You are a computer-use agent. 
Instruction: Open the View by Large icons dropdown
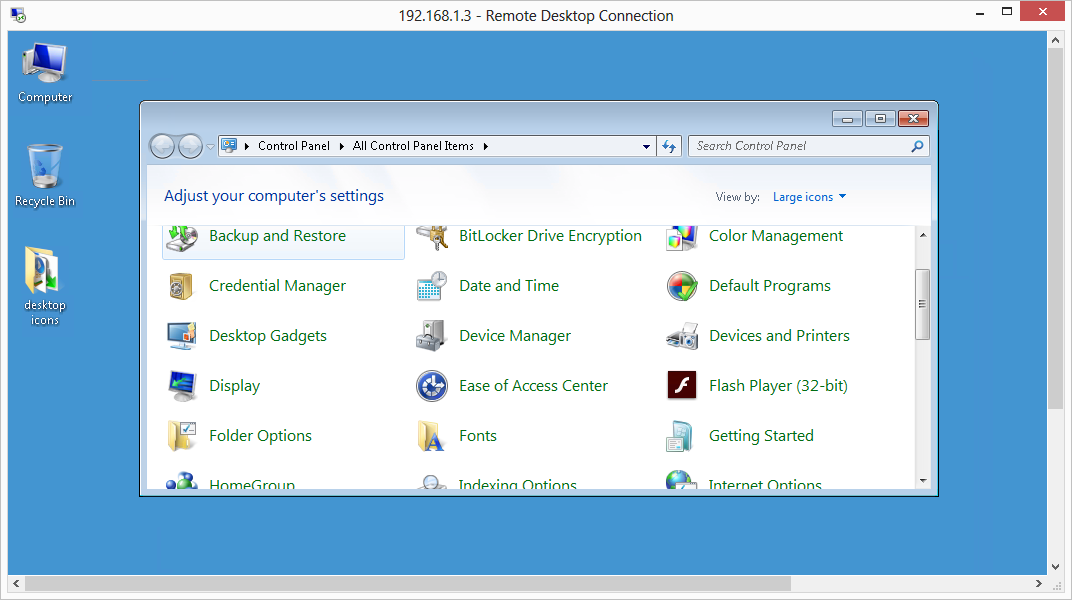tap(809, 197)
